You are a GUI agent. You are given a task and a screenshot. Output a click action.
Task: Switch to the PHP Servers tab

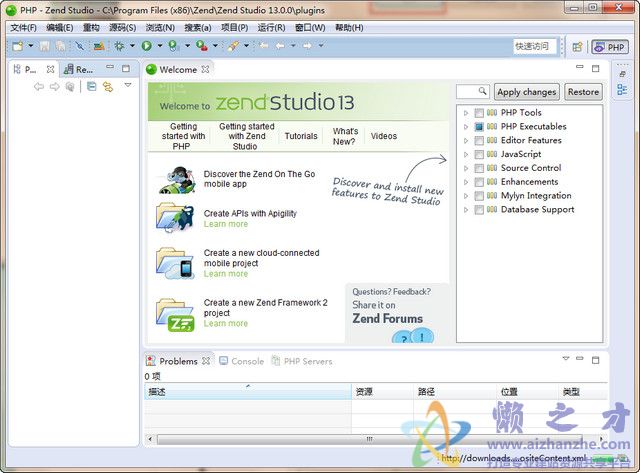click(x=302, y=361)
